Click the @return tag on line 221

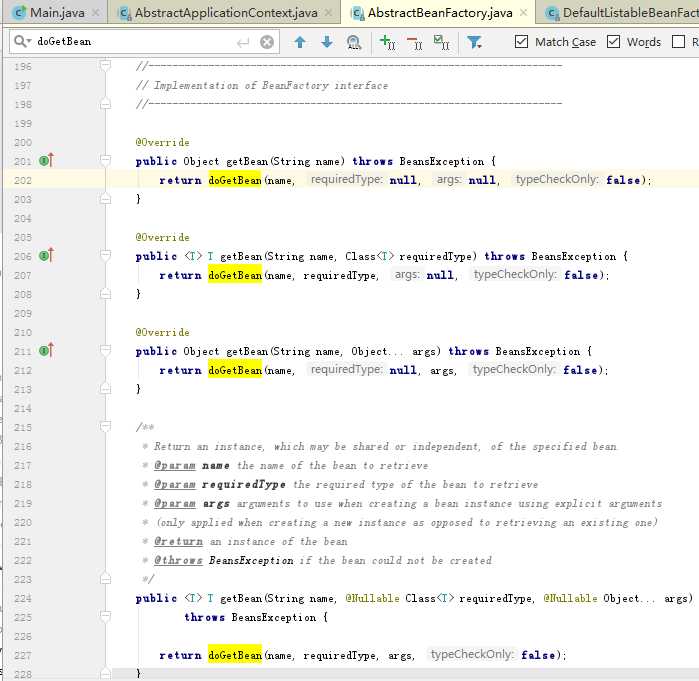tap(178, 541)
